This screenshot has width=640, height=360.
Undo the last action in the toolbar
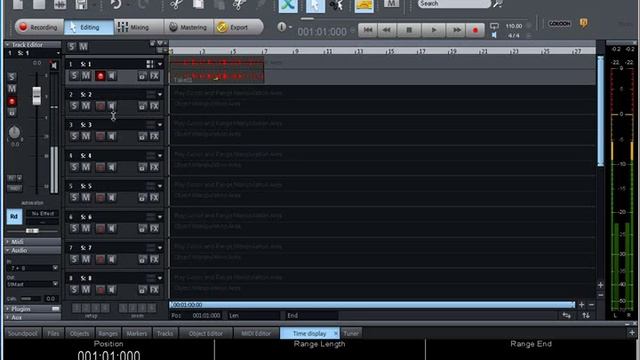tap(116, 4)
